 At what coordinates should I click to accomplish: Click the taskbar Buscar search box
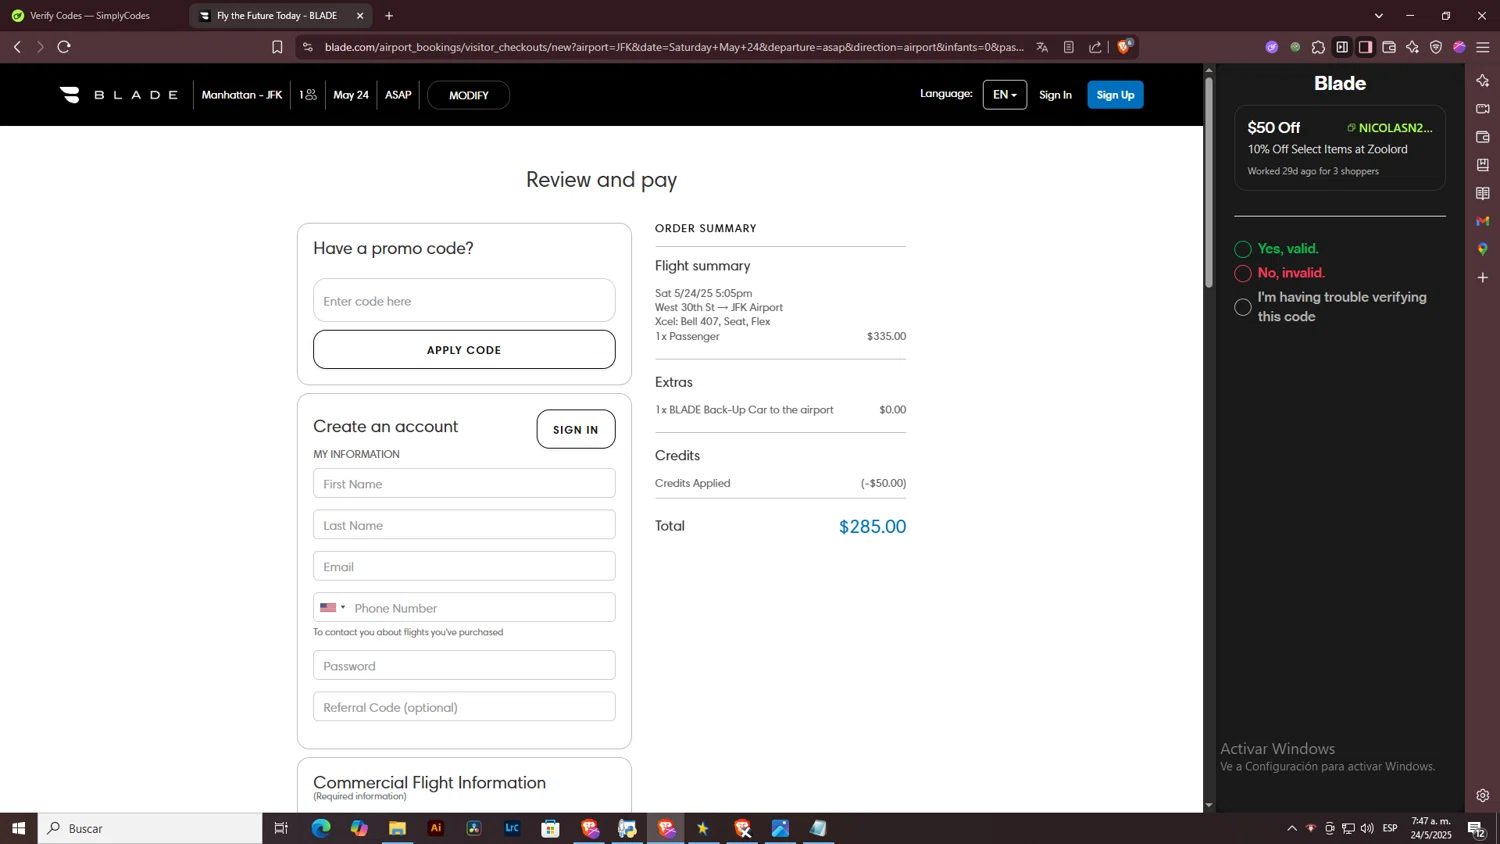150,828
